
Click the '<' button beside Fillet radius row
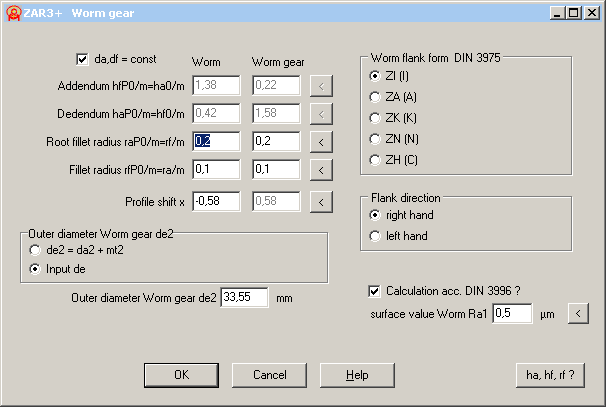[320, 169]
